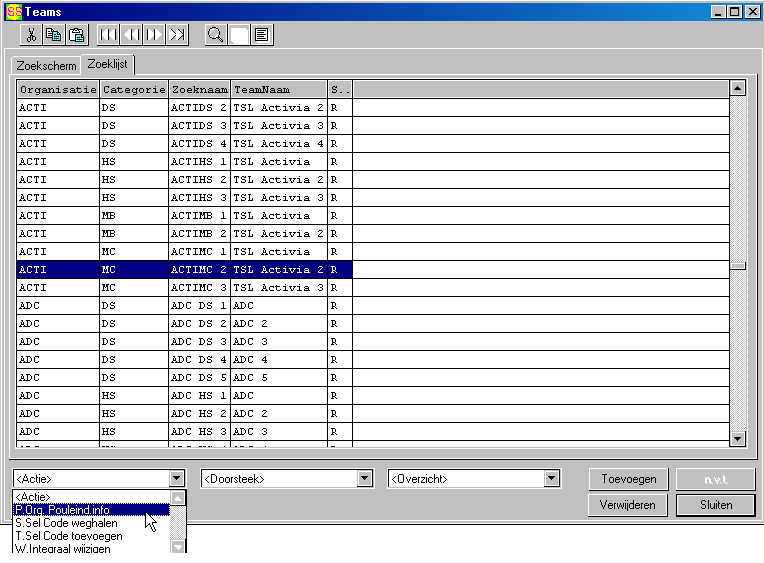This screenshot has height=563, width=764.
Task: Select row with Zoeknaam ACTIMC 1
Action: coord(184,252)
